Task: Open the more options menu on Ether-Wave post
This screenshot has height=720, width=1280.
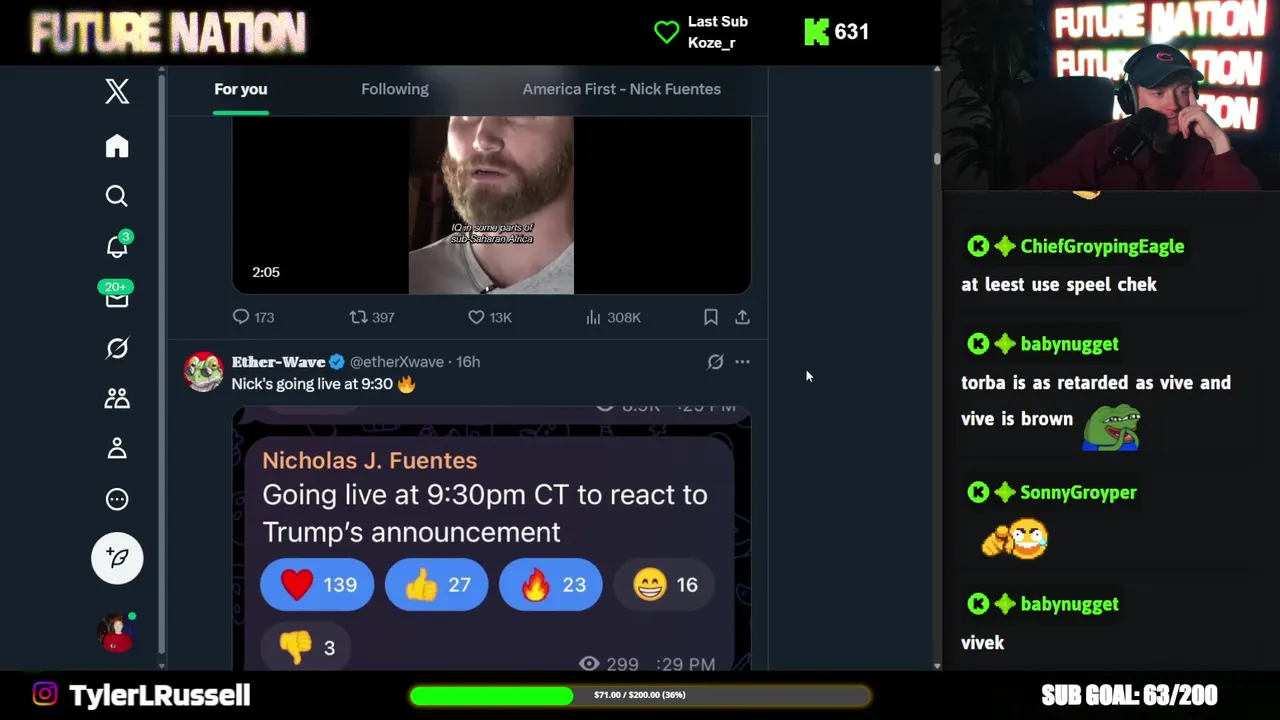Action: click(742, 362)
